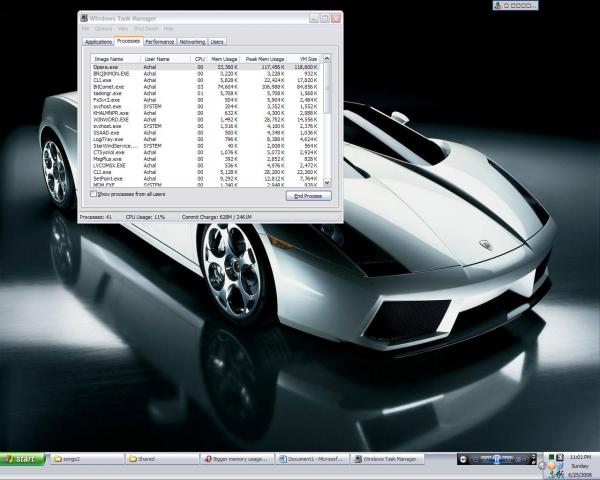Click the small widget at top-right of desktop
The height and width of the screenshot is (480, 600).
click(515, 5)
